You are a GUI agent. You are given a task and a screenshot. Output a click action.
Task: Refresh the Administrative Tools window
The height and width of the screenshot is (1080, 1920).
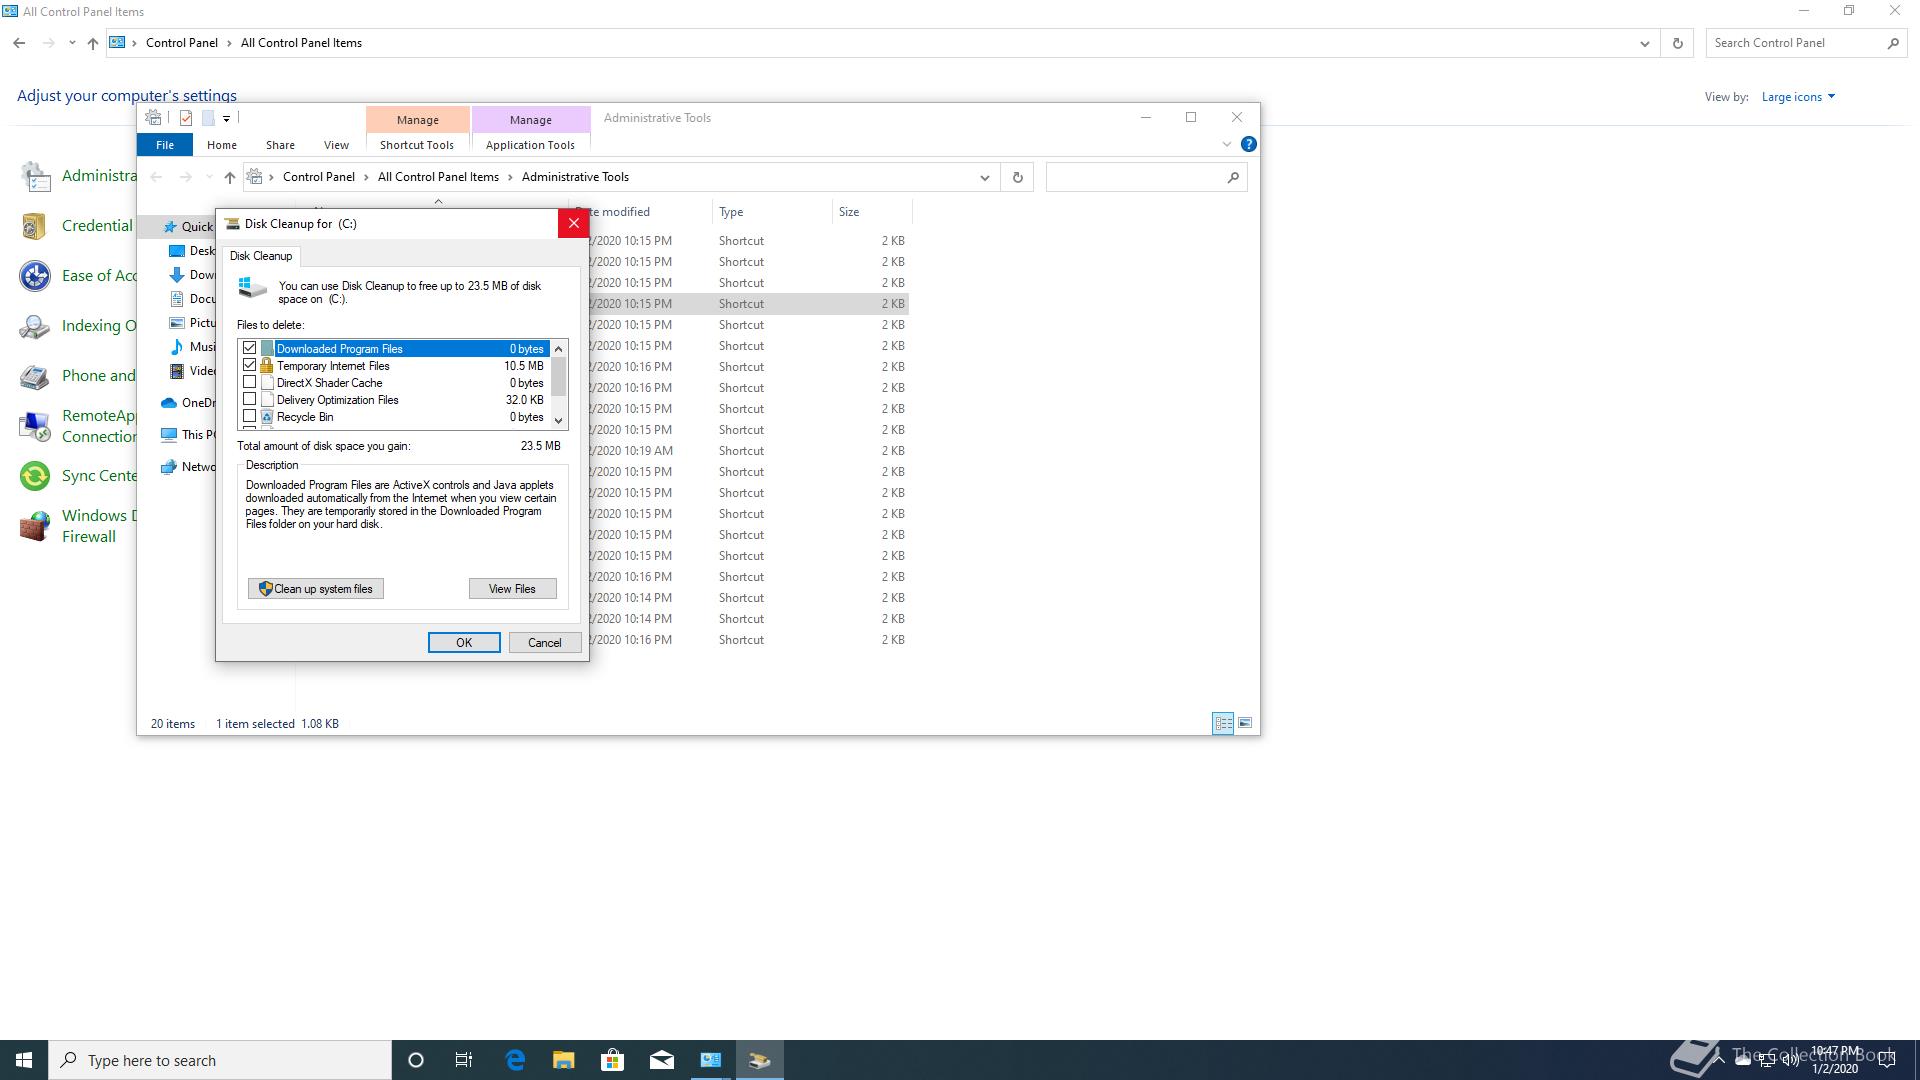pos(1017,177)
